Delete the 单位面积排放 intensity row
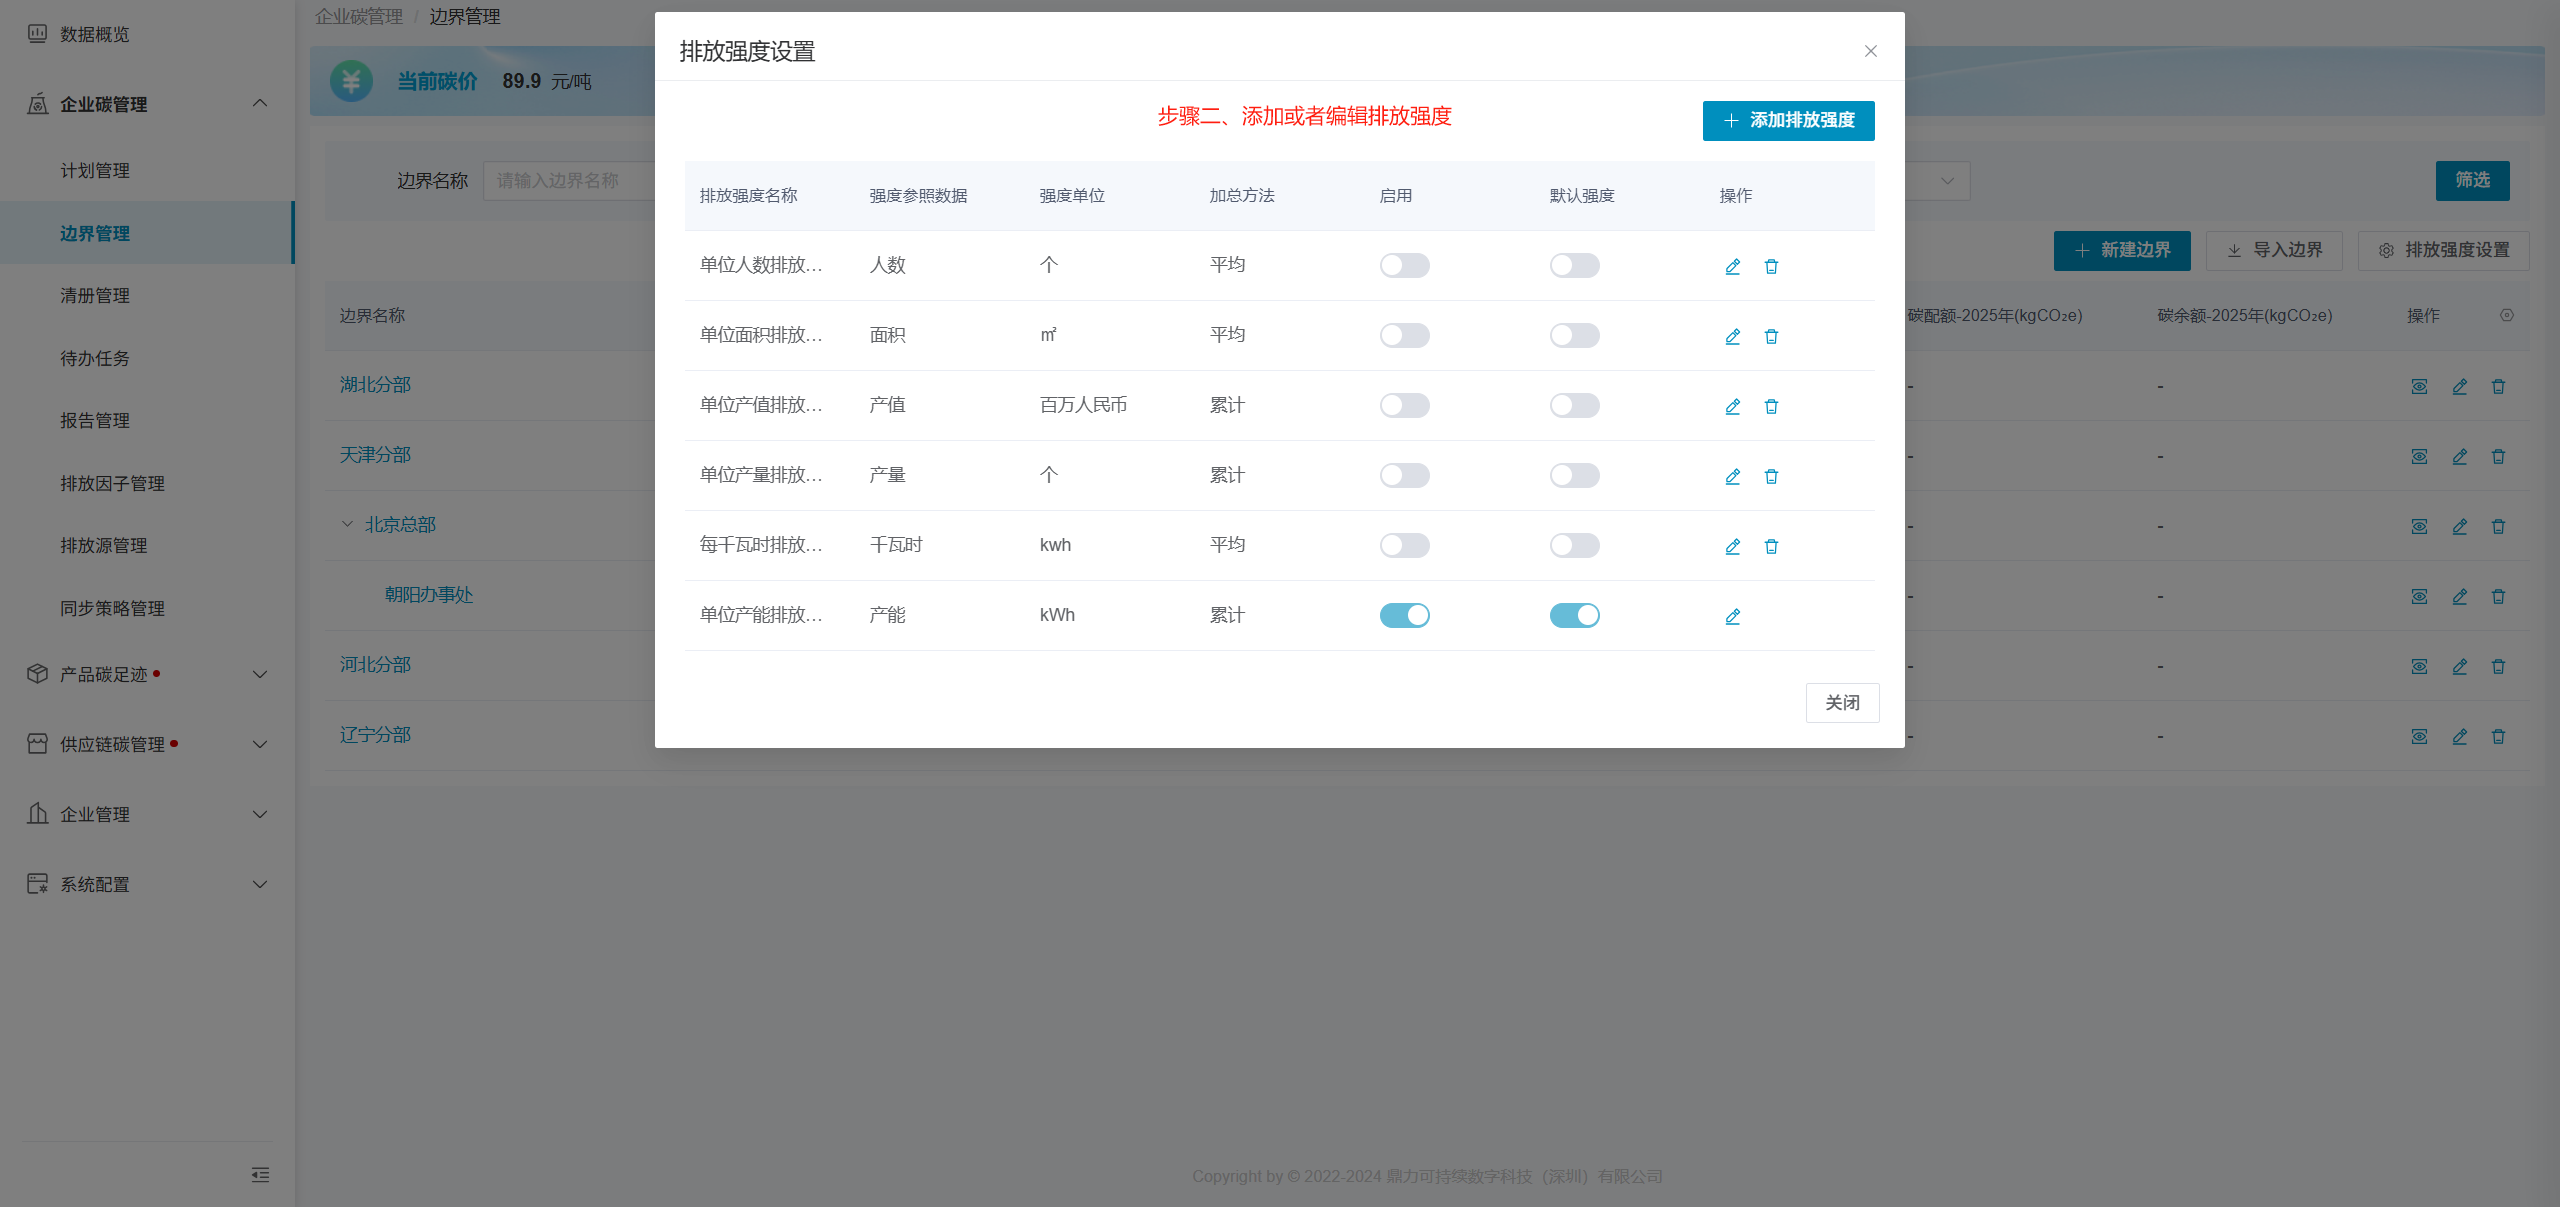Image resolution: width=2560 pixels, height=1207 pixels. point(1771,336)
